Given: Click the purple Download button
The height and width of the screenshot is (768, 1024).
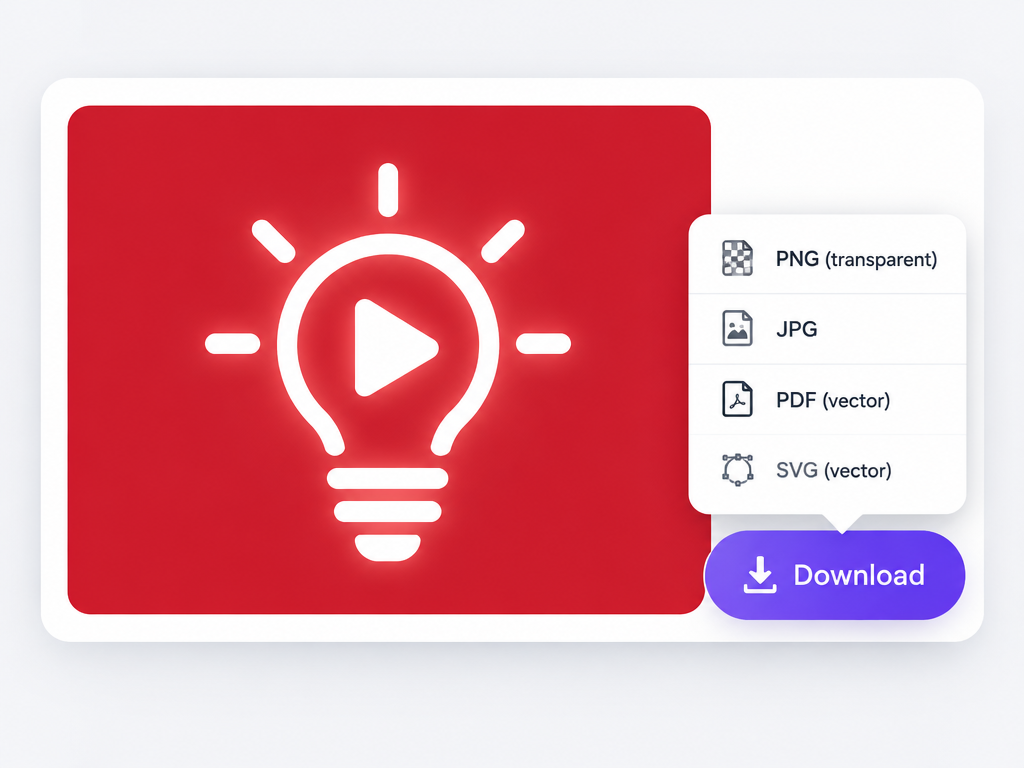Looking at the screenshot, I should [x=835, y=575].
